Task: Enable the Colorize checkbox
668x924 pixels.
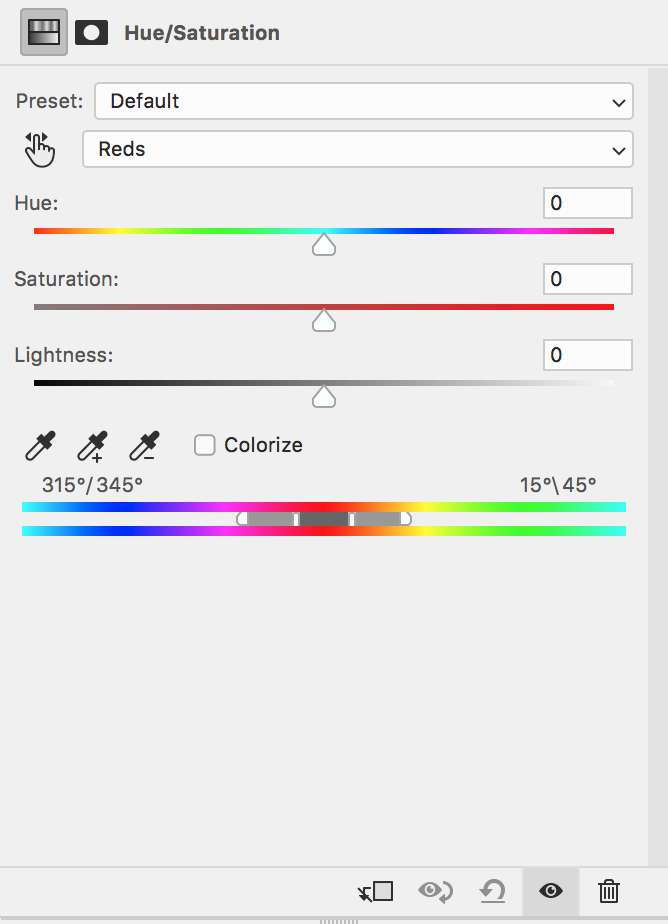Action: tap(205, 445)
